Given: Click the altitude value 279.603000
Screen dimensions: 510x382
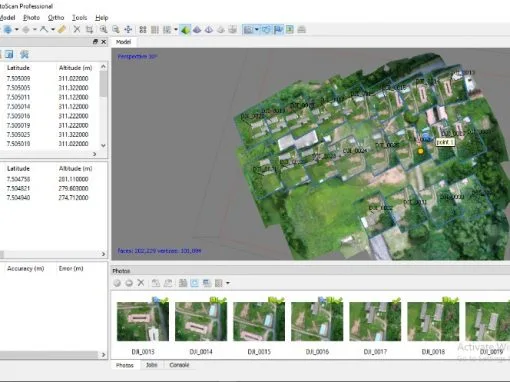Looking at the screenshot, I should [73, 188].
